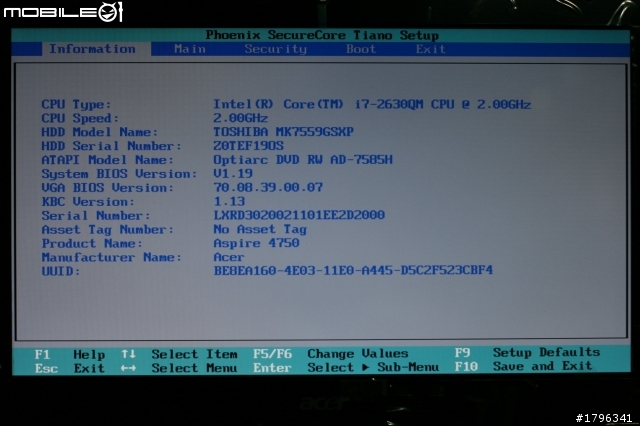Select the Aspire 4750 product value
Viewport: 640px width, 426px height.
(256, 243)
